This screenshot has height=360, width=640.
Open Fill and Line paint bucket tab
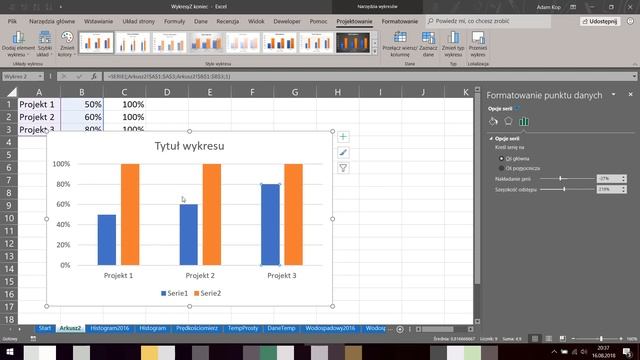pyautogui.click(x=493, y=122)
